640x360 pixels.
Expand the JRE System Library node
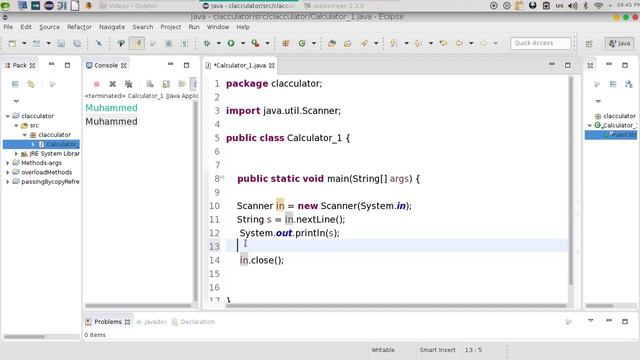16,153
